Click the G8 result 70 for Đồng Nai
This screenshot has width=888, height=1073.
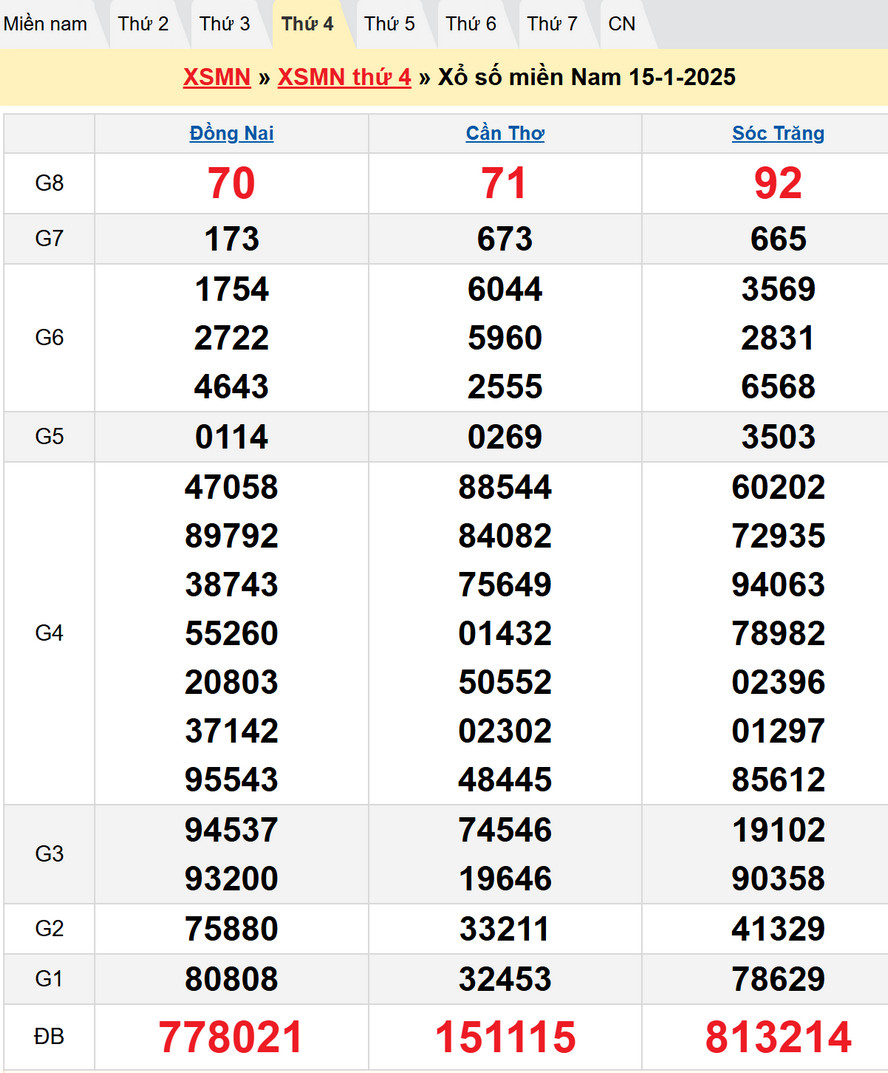tap(232, 184)
